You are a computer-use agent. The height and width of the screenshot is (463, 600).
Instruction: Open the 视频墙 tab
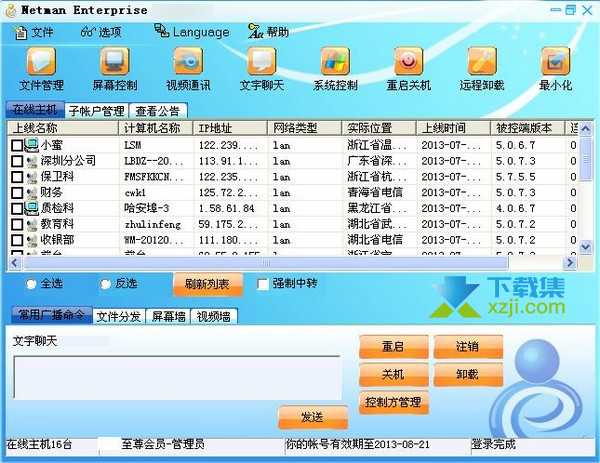(x=214, y=316)
